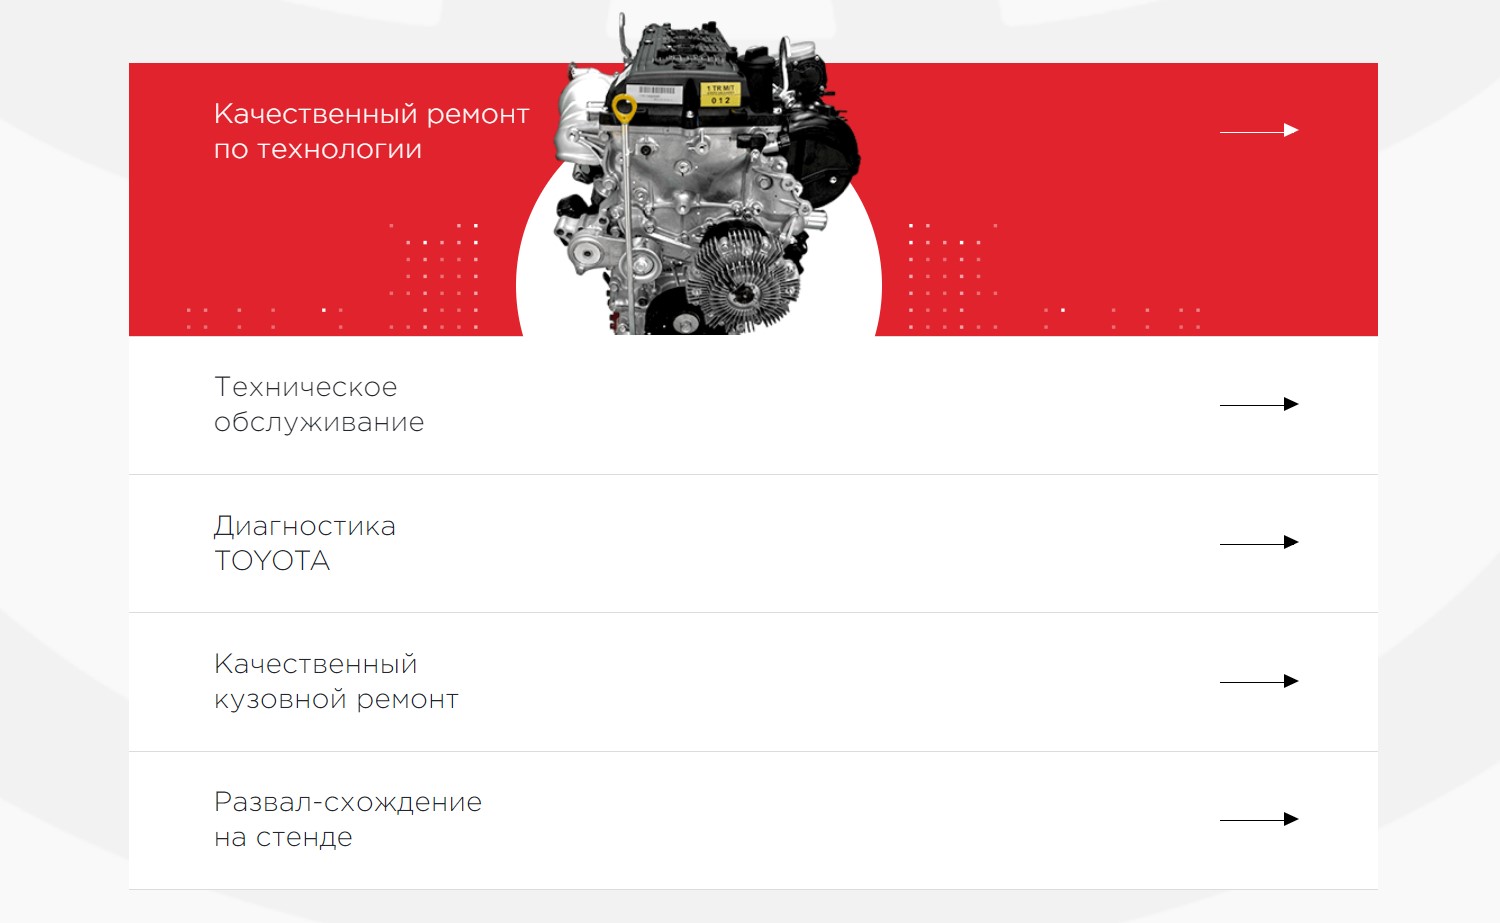Screen dimensions: 1500x923
Task: Click arrow beside Качественный кузовной ремонт
Action: click(1259, 681)
